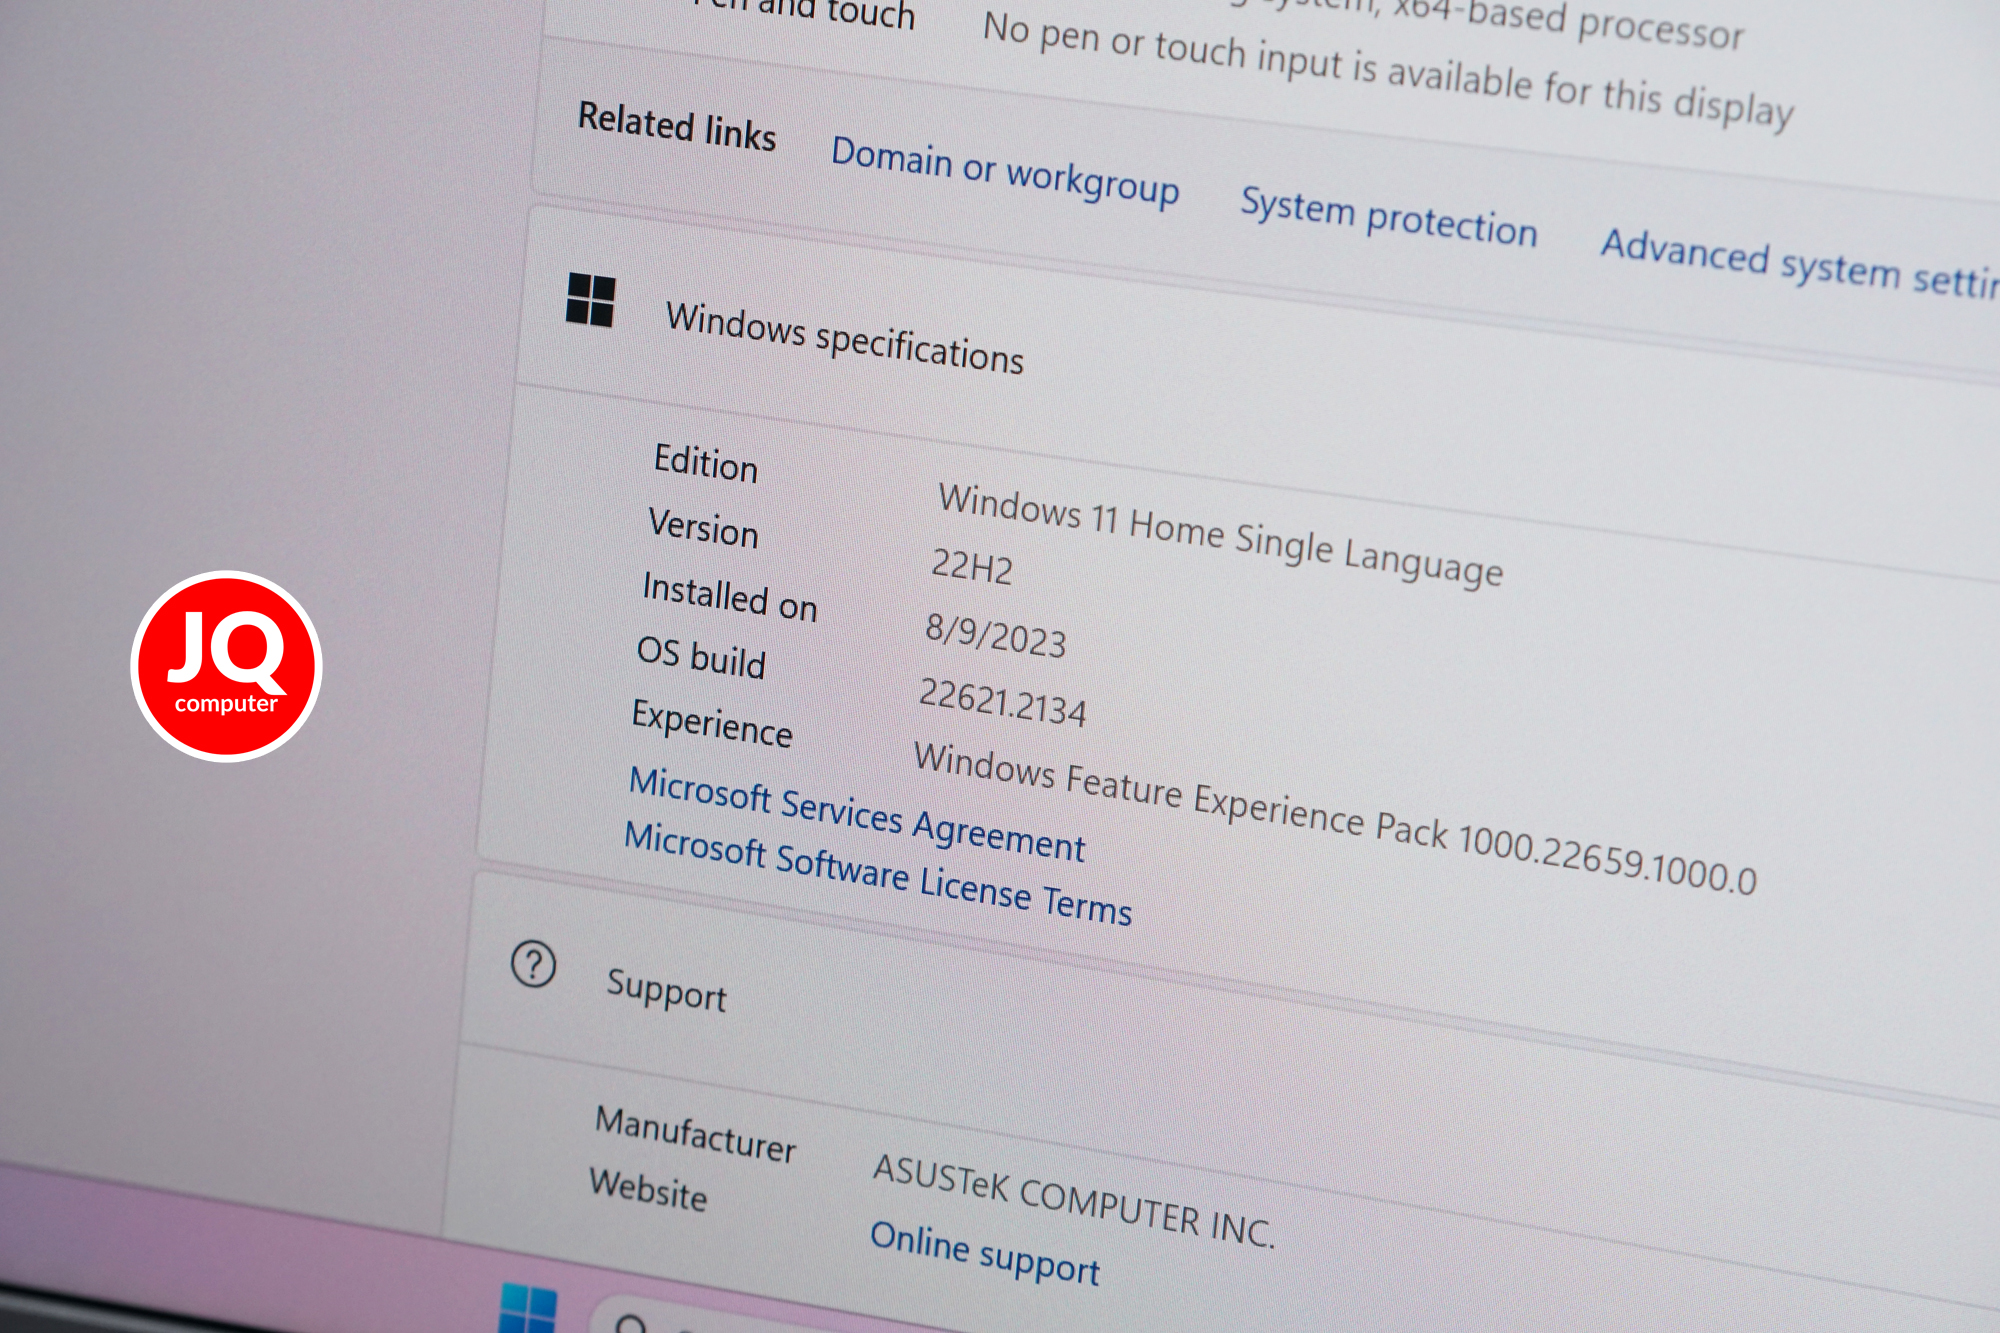Open the Microsoft Services Agreement link

click(x=857, y=814)
